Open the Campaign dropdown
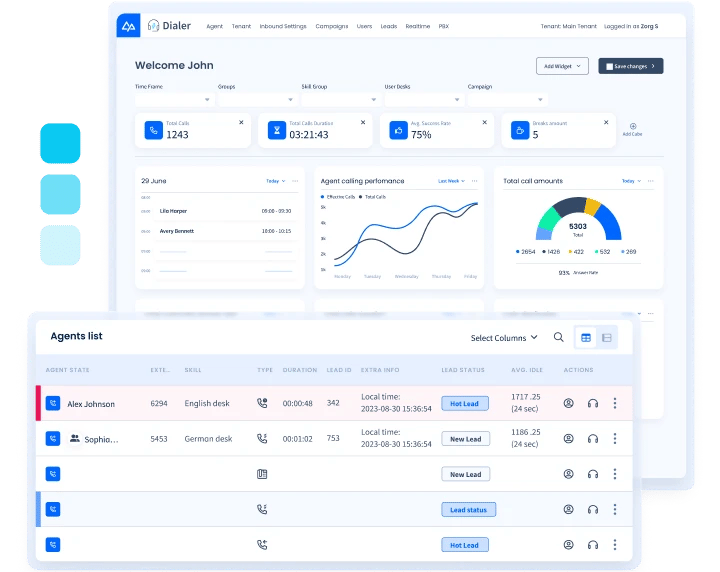The height and width of the screenshot is (572, 720). tap(507, 100)
